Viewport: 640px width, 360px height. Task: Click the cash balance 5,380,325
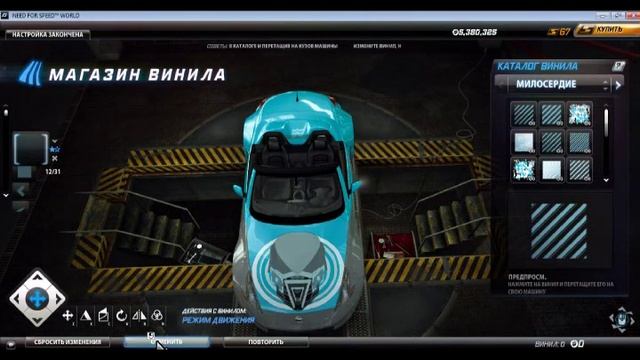[x=475, y=32]
